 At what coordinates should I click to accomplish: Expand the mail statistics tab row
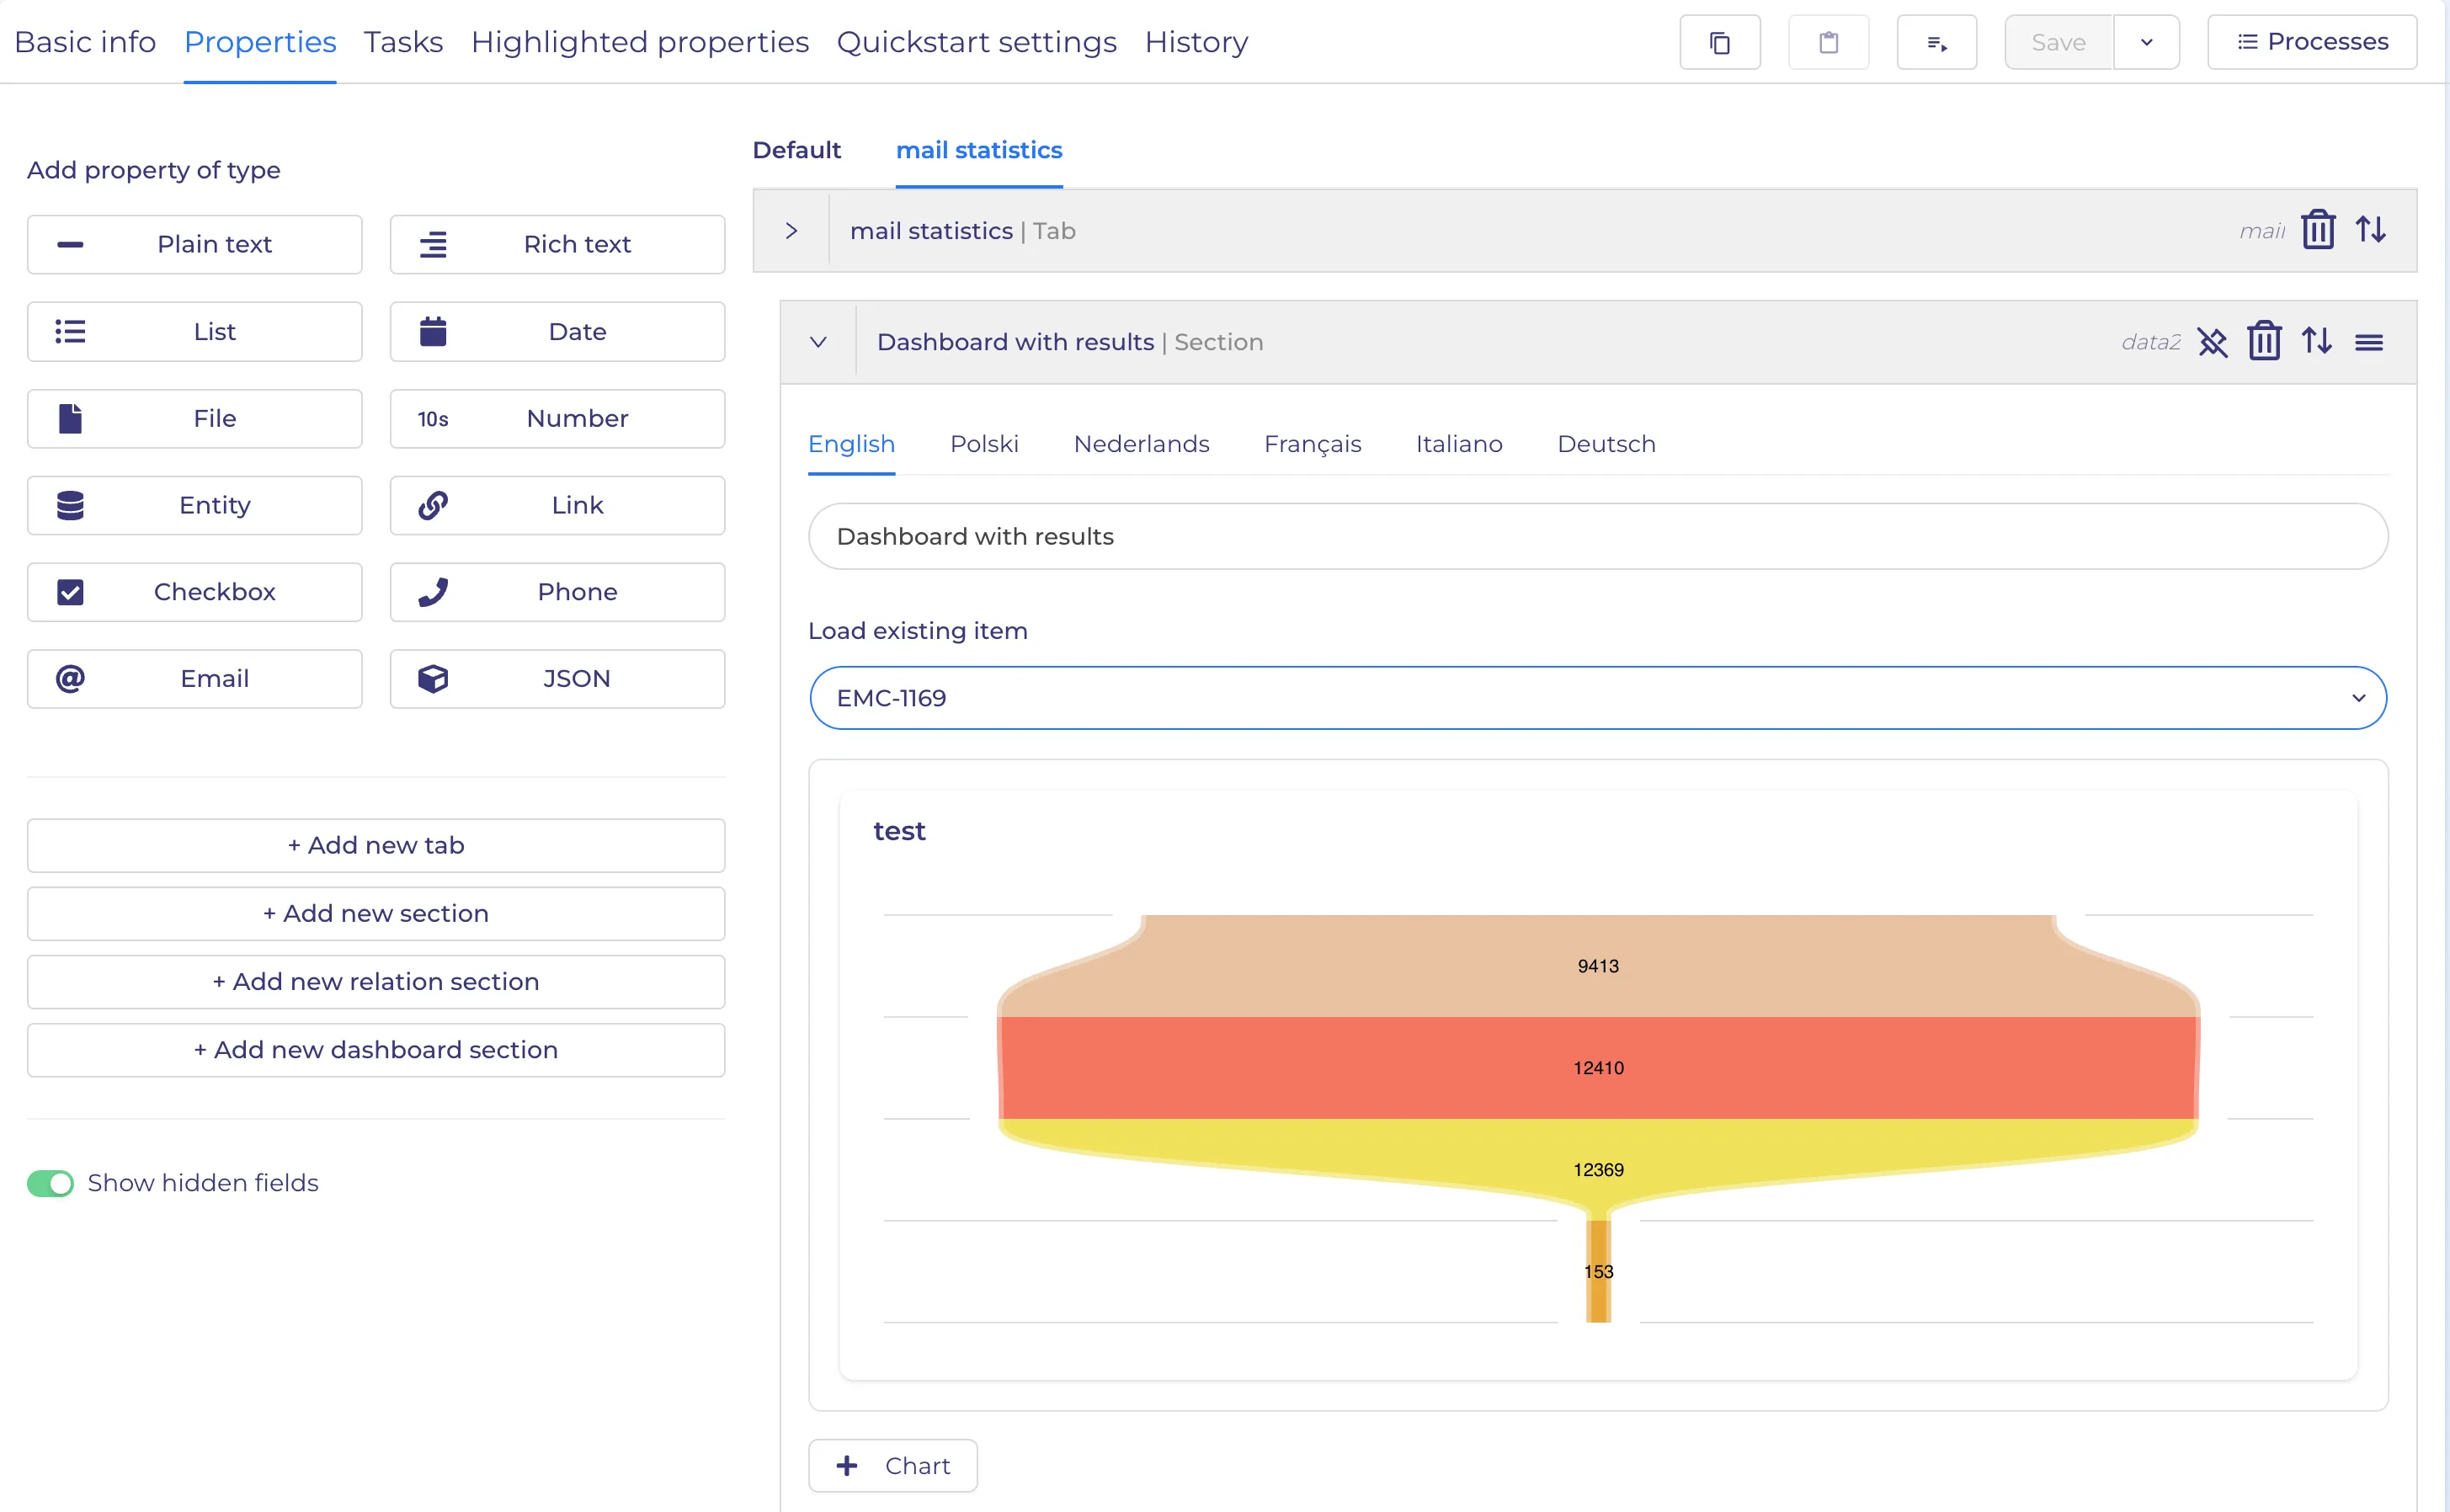click(x=791, y=231)
